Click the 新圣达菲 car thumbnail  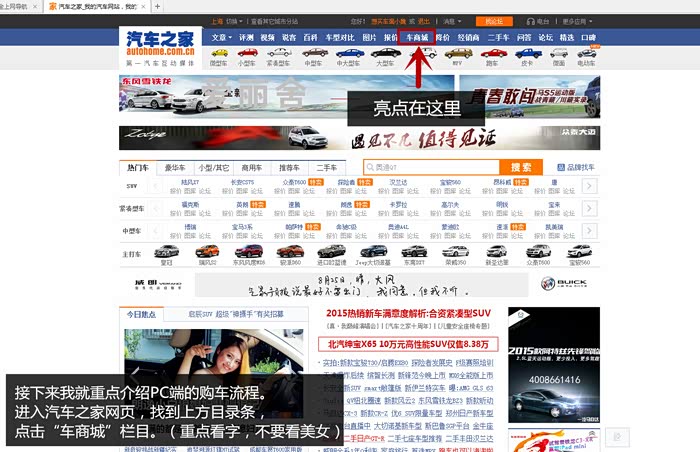(x=497, y=251)
